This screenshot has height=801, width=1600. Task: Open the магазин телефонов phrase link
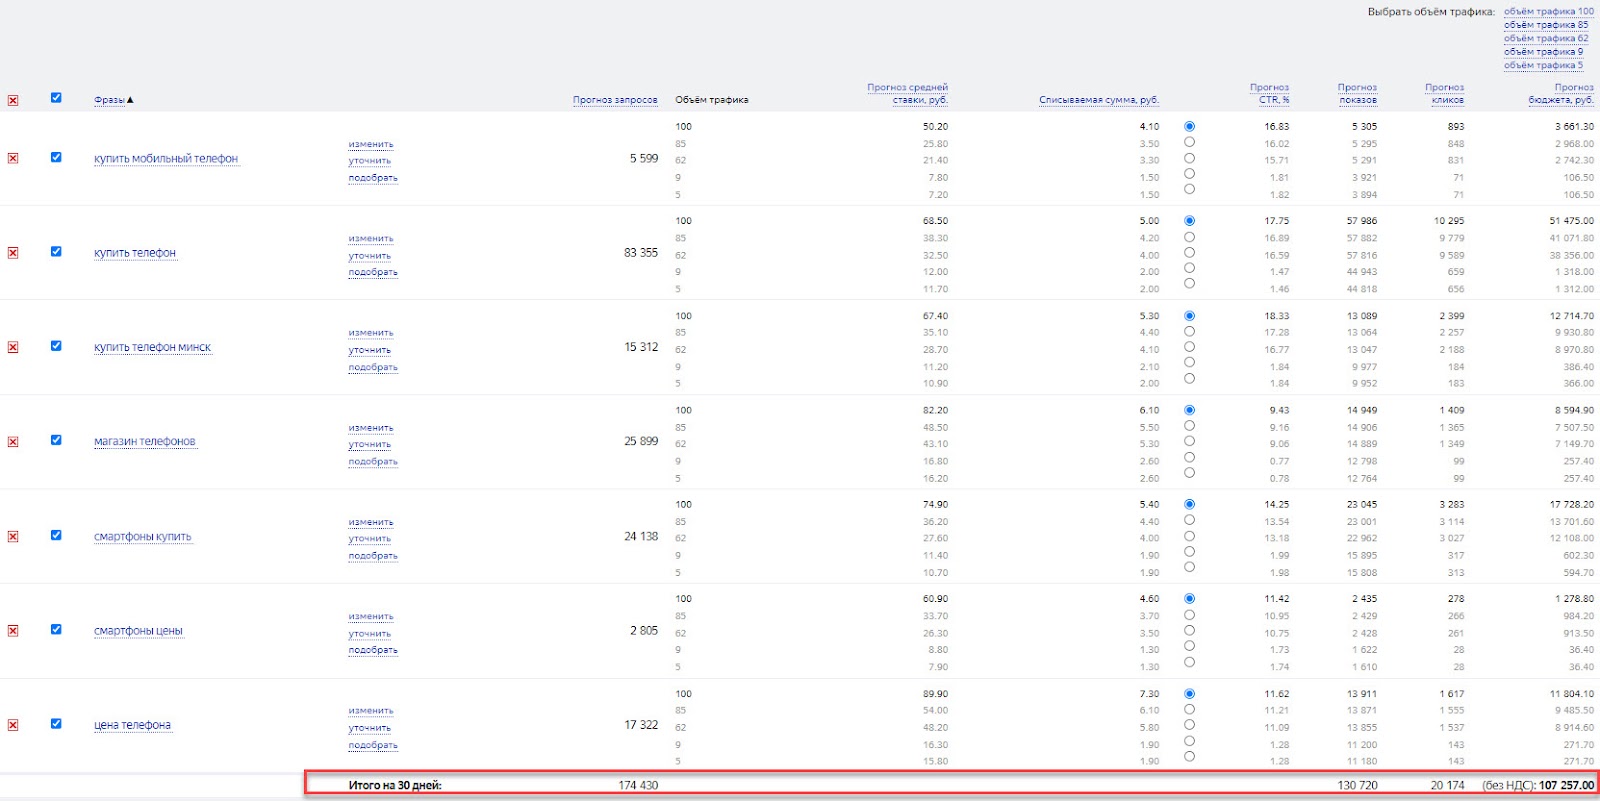(145, 442)
